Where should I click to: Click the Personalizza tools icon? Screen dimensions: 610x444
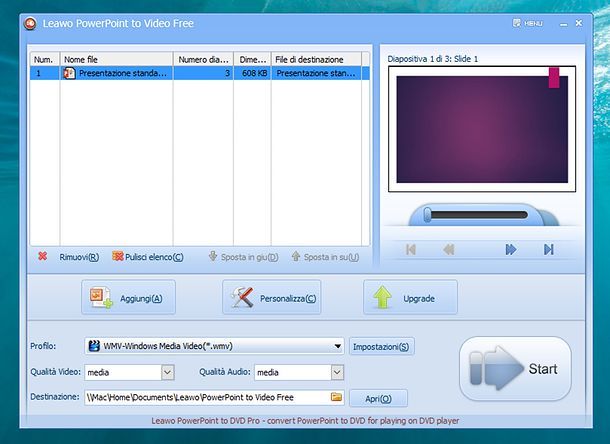point(242,297)
